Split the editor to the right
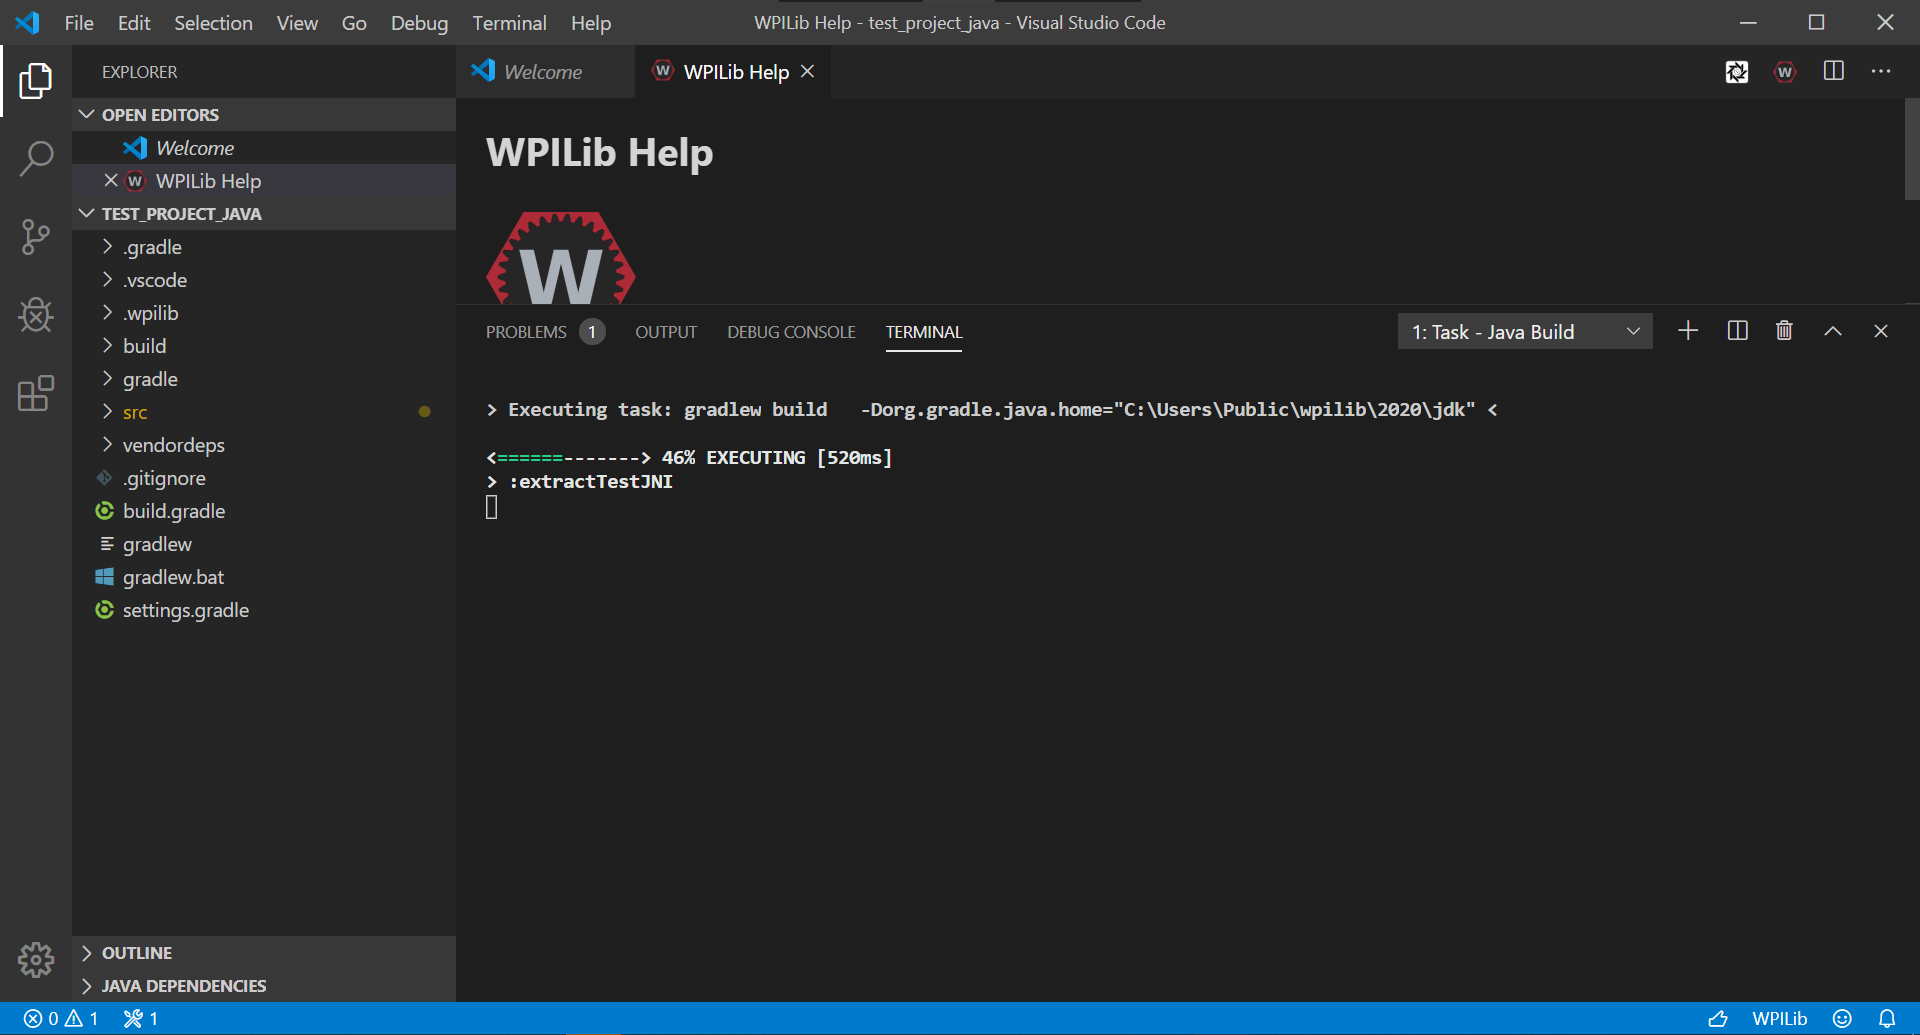The height and width of the screenshot is (1035, 1920). tap(1834, 71)
